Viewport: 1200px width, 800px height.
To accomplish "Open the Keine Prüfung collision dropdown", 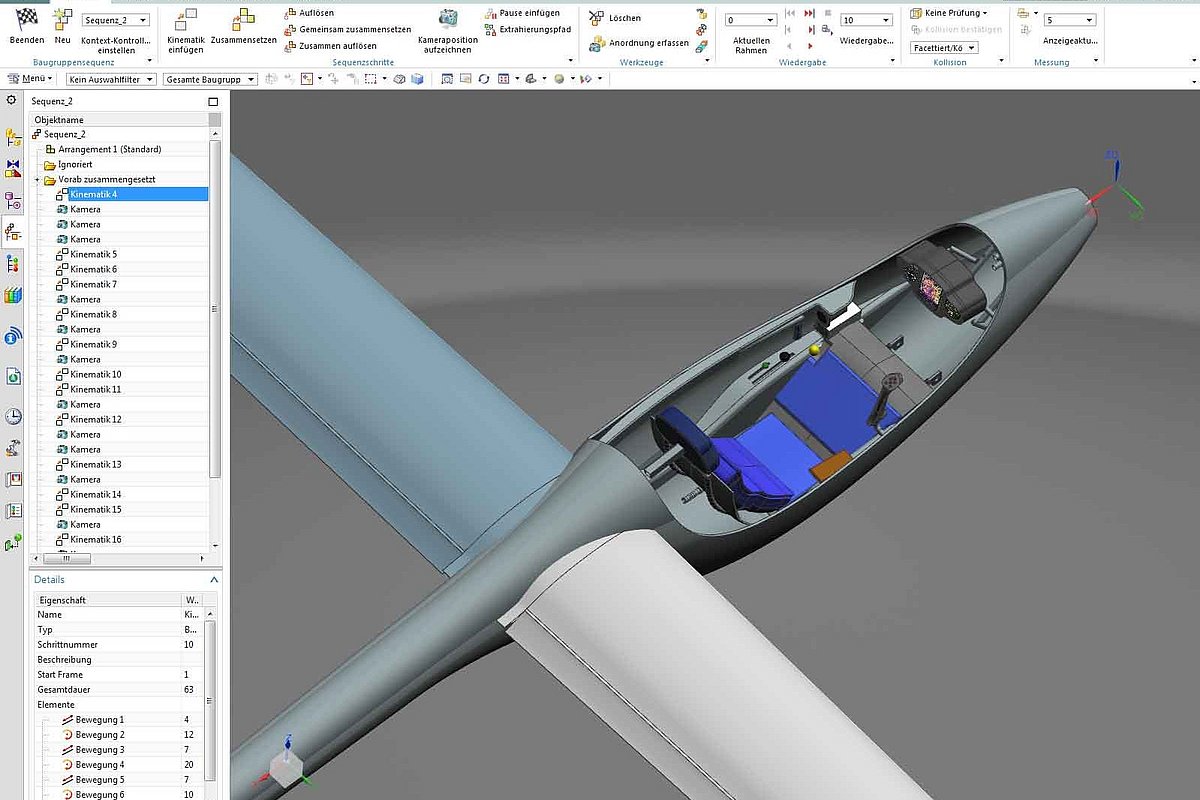I will tap(949, 13).
